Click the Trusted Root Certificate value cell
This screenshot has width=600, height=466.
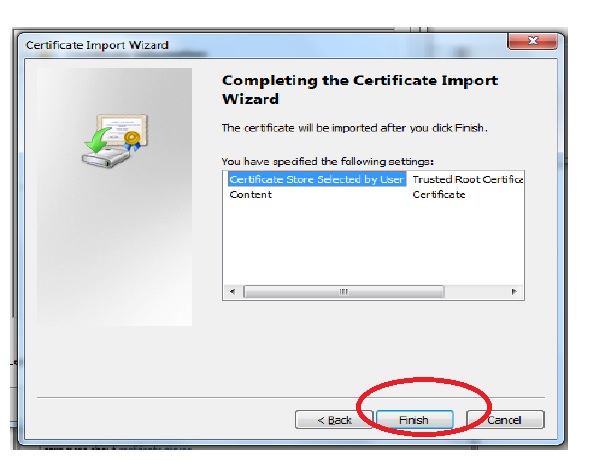(x=468, y=179)
